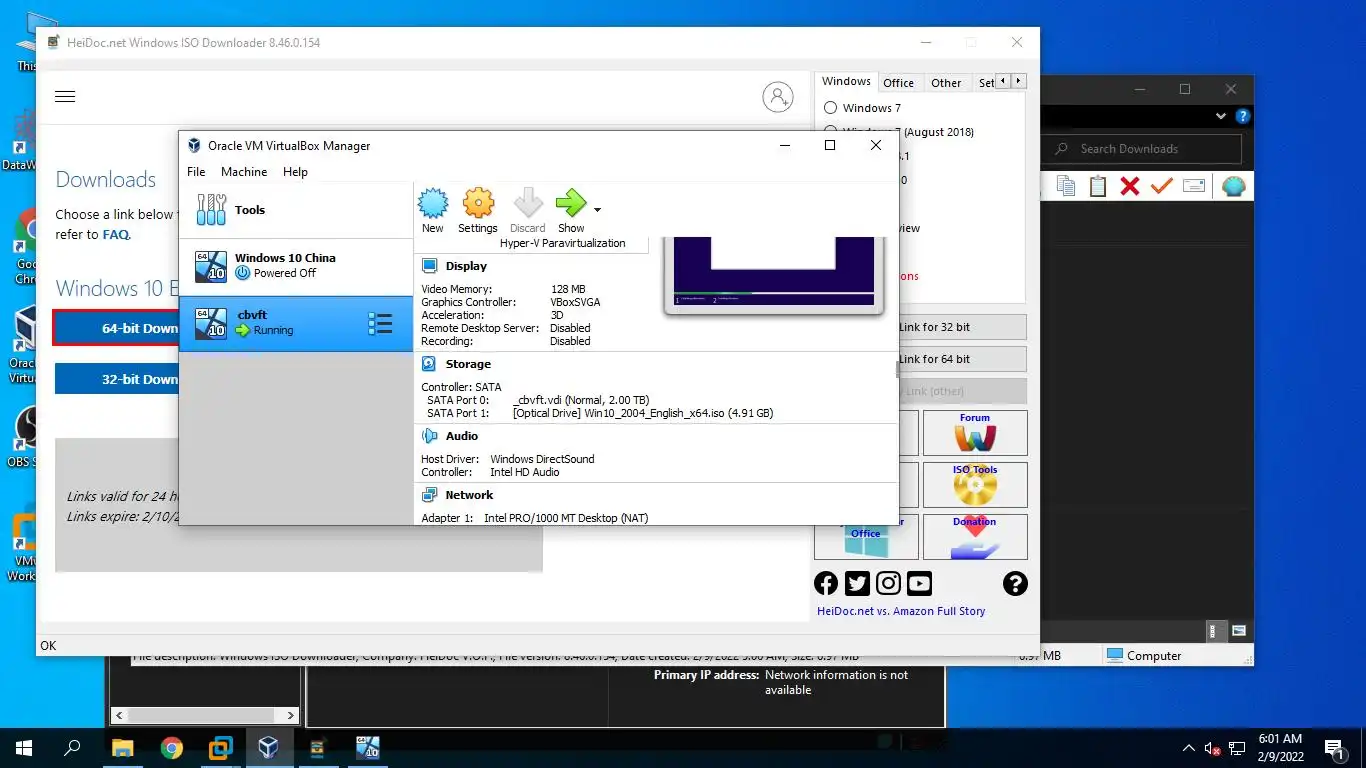Select the running cbvft virtual machine
This screenshot has height=768, width=1366.
click(x=296, y=323)
